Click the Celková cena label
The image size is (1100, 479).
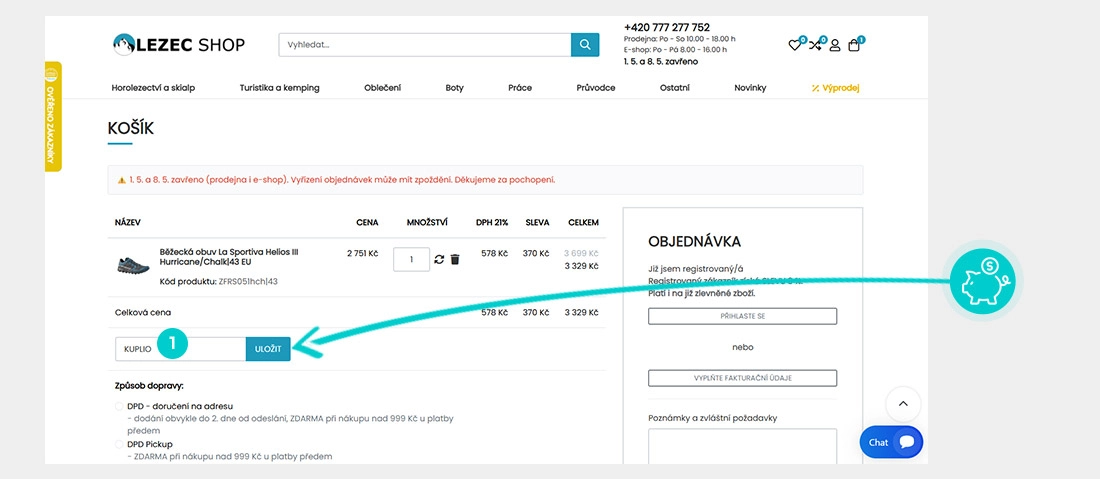tap(143, 312)
